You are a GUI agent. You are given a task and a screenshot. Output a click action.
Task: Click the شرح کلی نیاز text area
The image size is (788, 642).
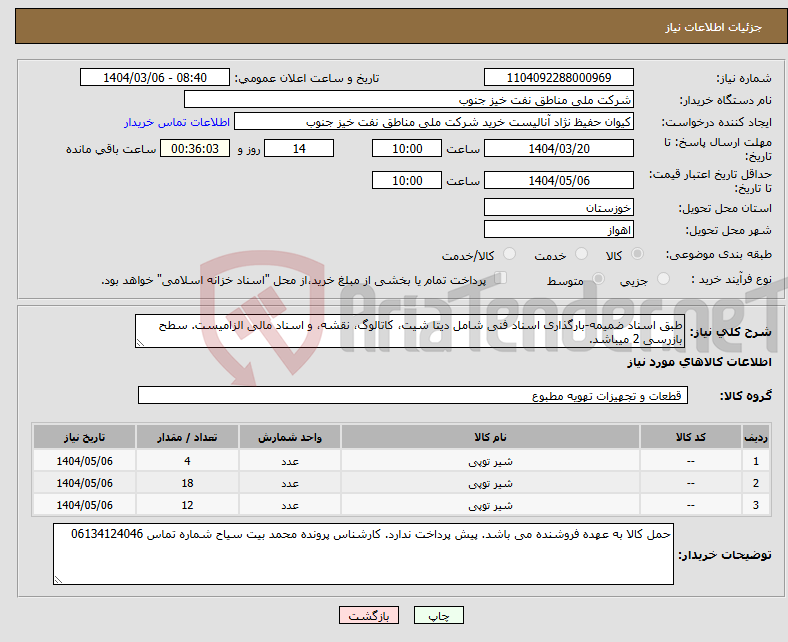[x=409, y=332]
